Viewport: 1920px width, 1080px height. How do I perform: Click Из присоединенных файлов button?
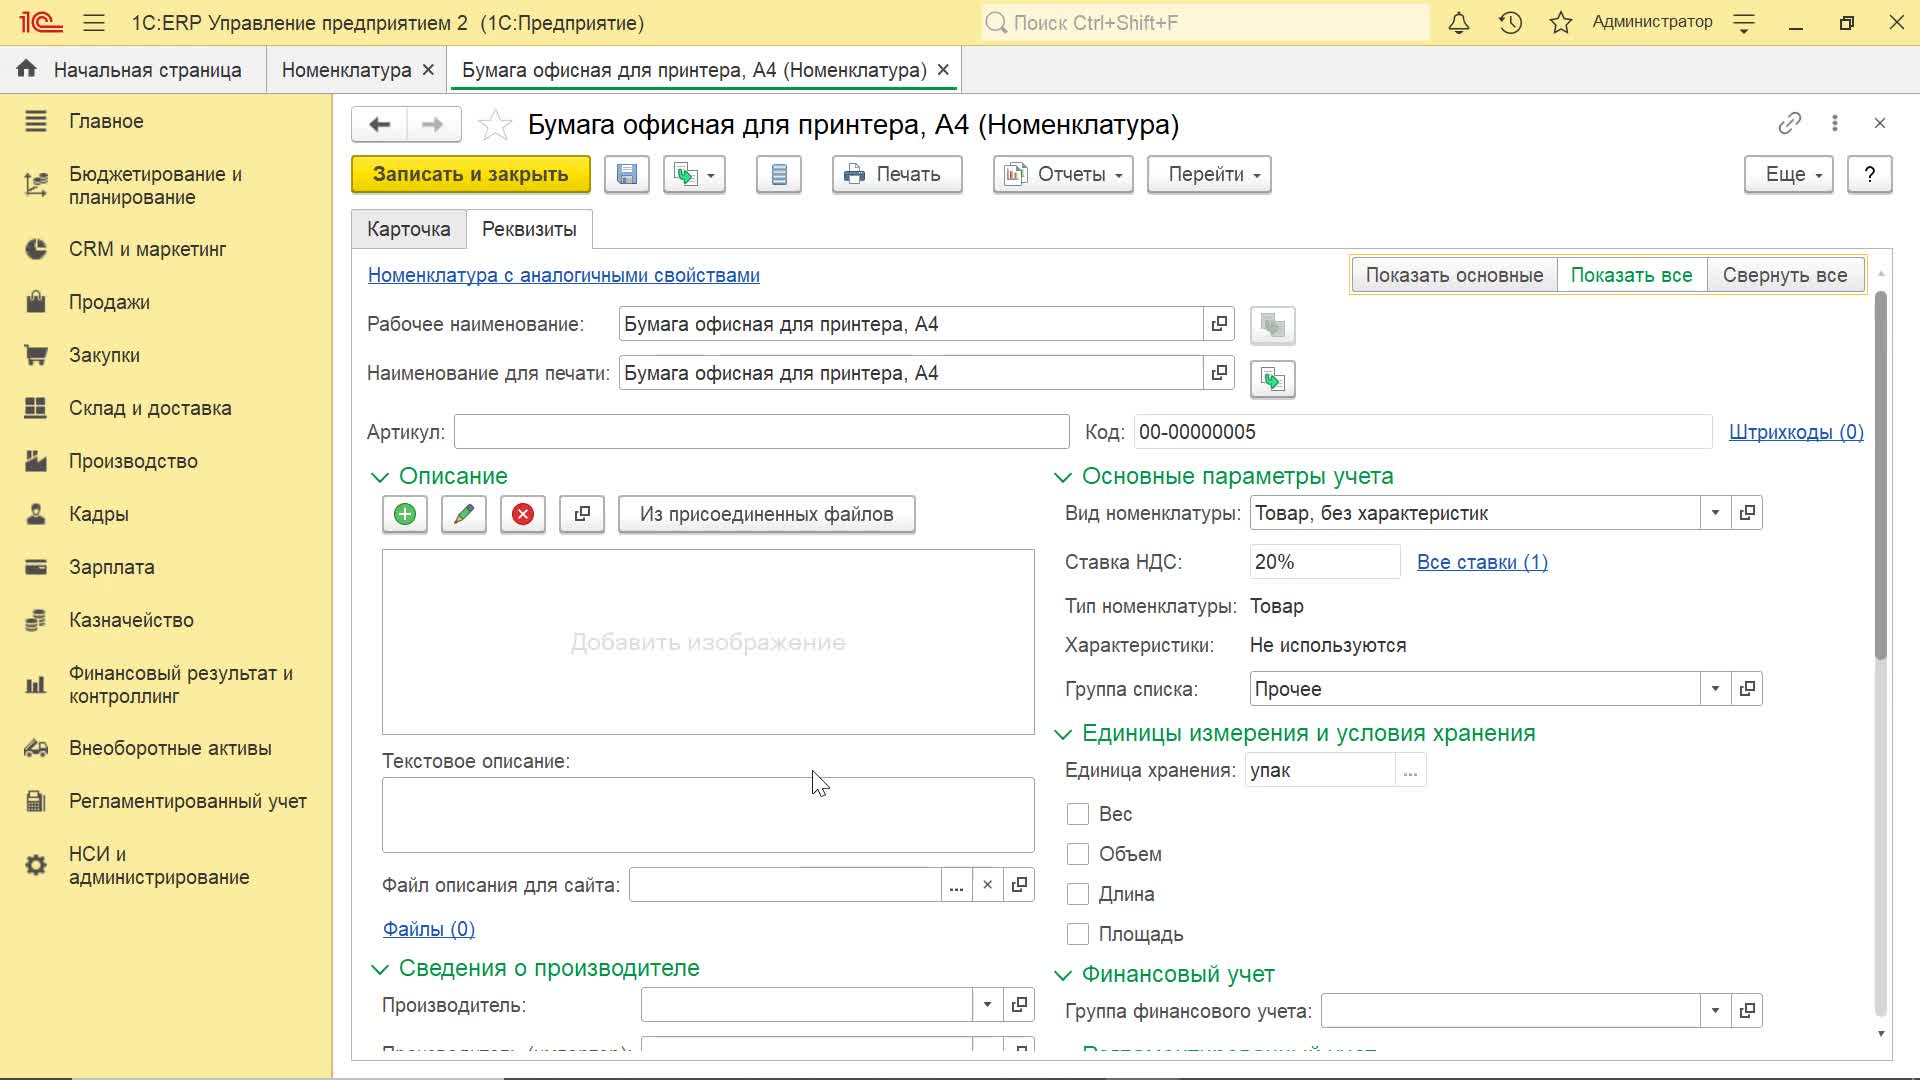click(766, 514)
